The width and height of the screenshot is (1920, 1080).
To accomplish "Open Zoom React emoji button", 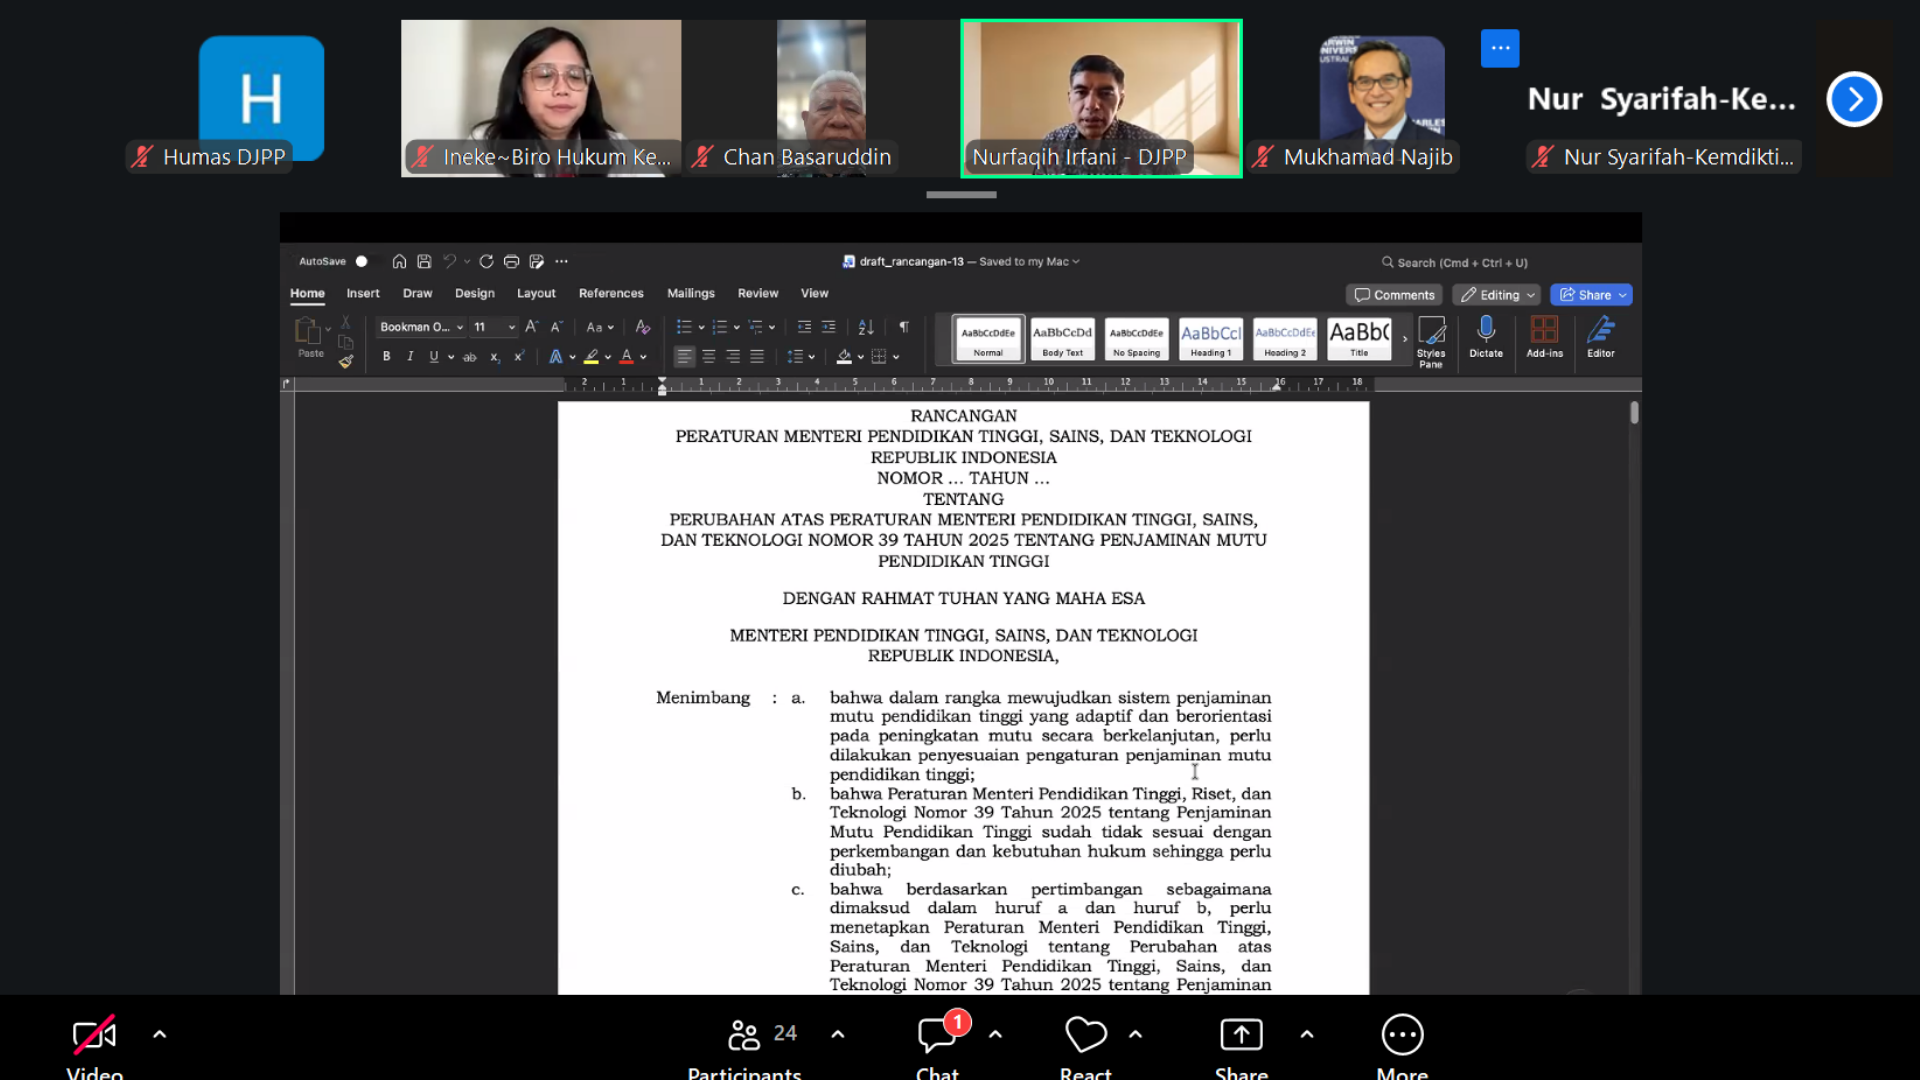I will [1086, 1047].
